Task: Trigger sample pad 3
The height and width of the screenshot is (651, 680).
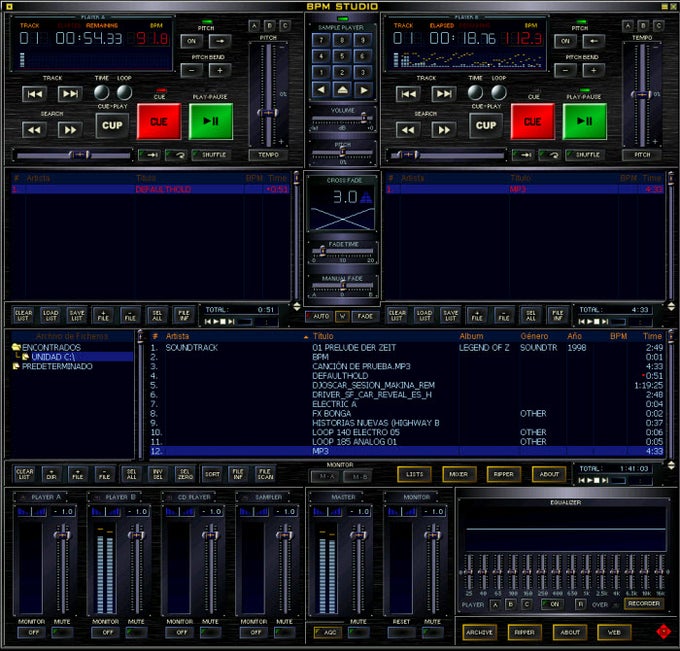Action: 363,72
